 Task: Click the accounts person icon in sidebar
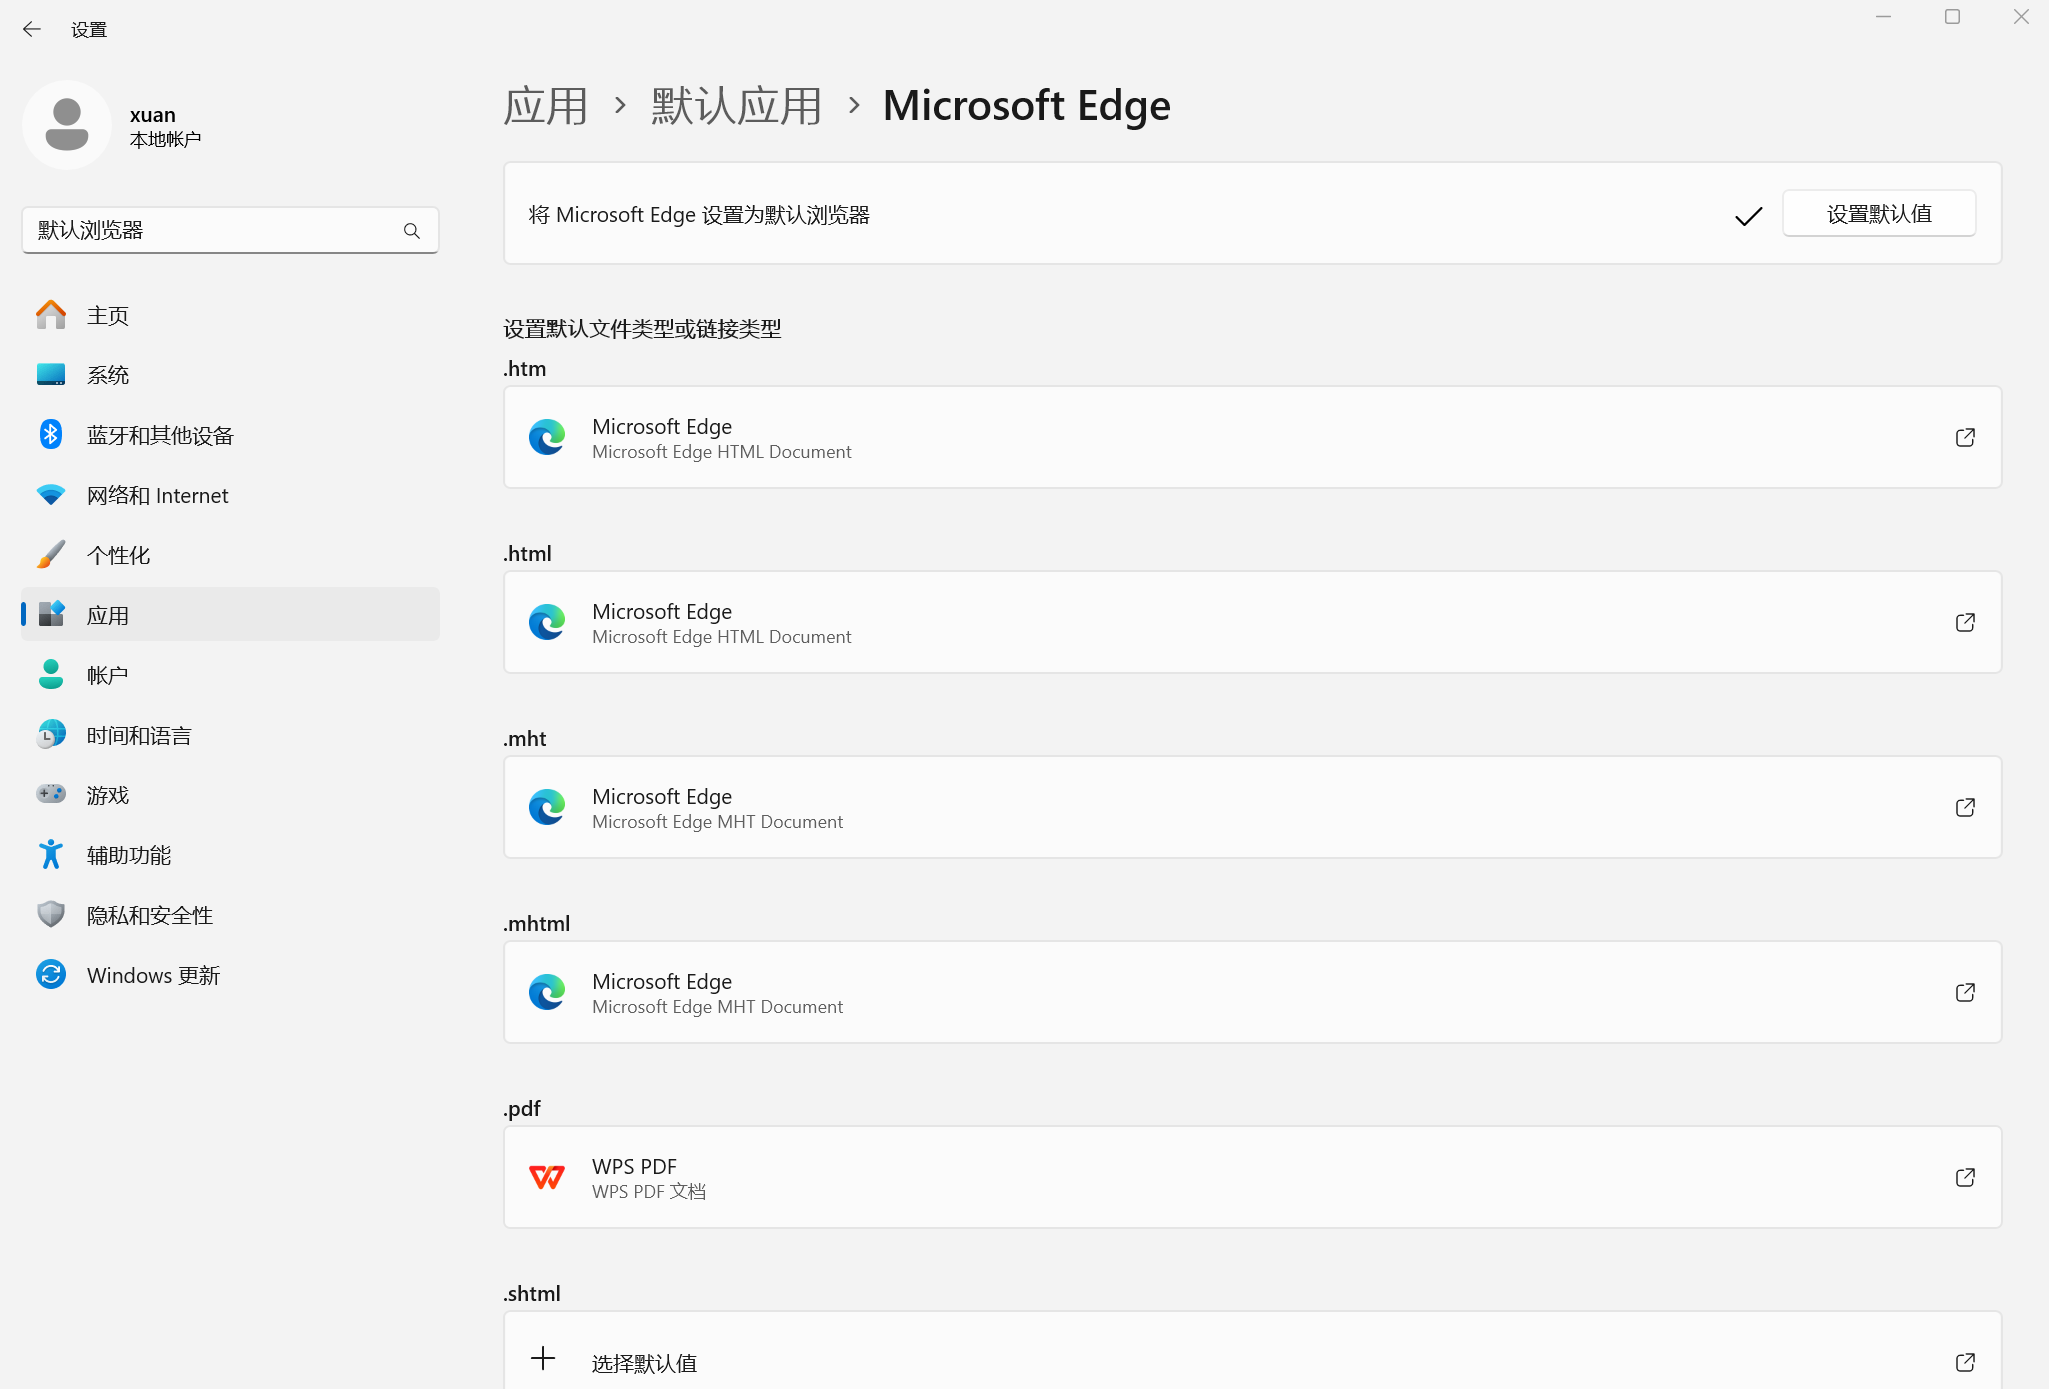coord(51,674)
